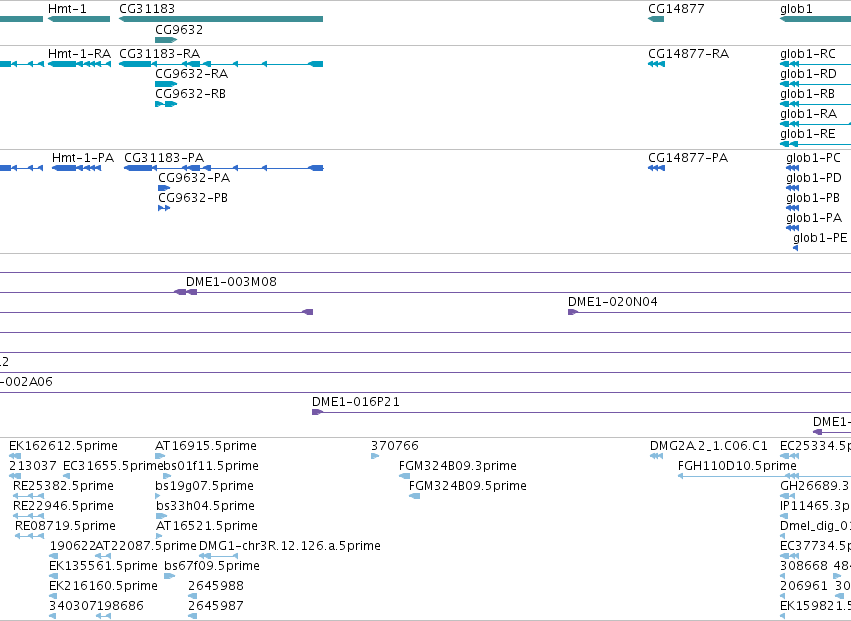Open EST EC31655.5prime
The image size is (851, 621).
pos(113,466)
